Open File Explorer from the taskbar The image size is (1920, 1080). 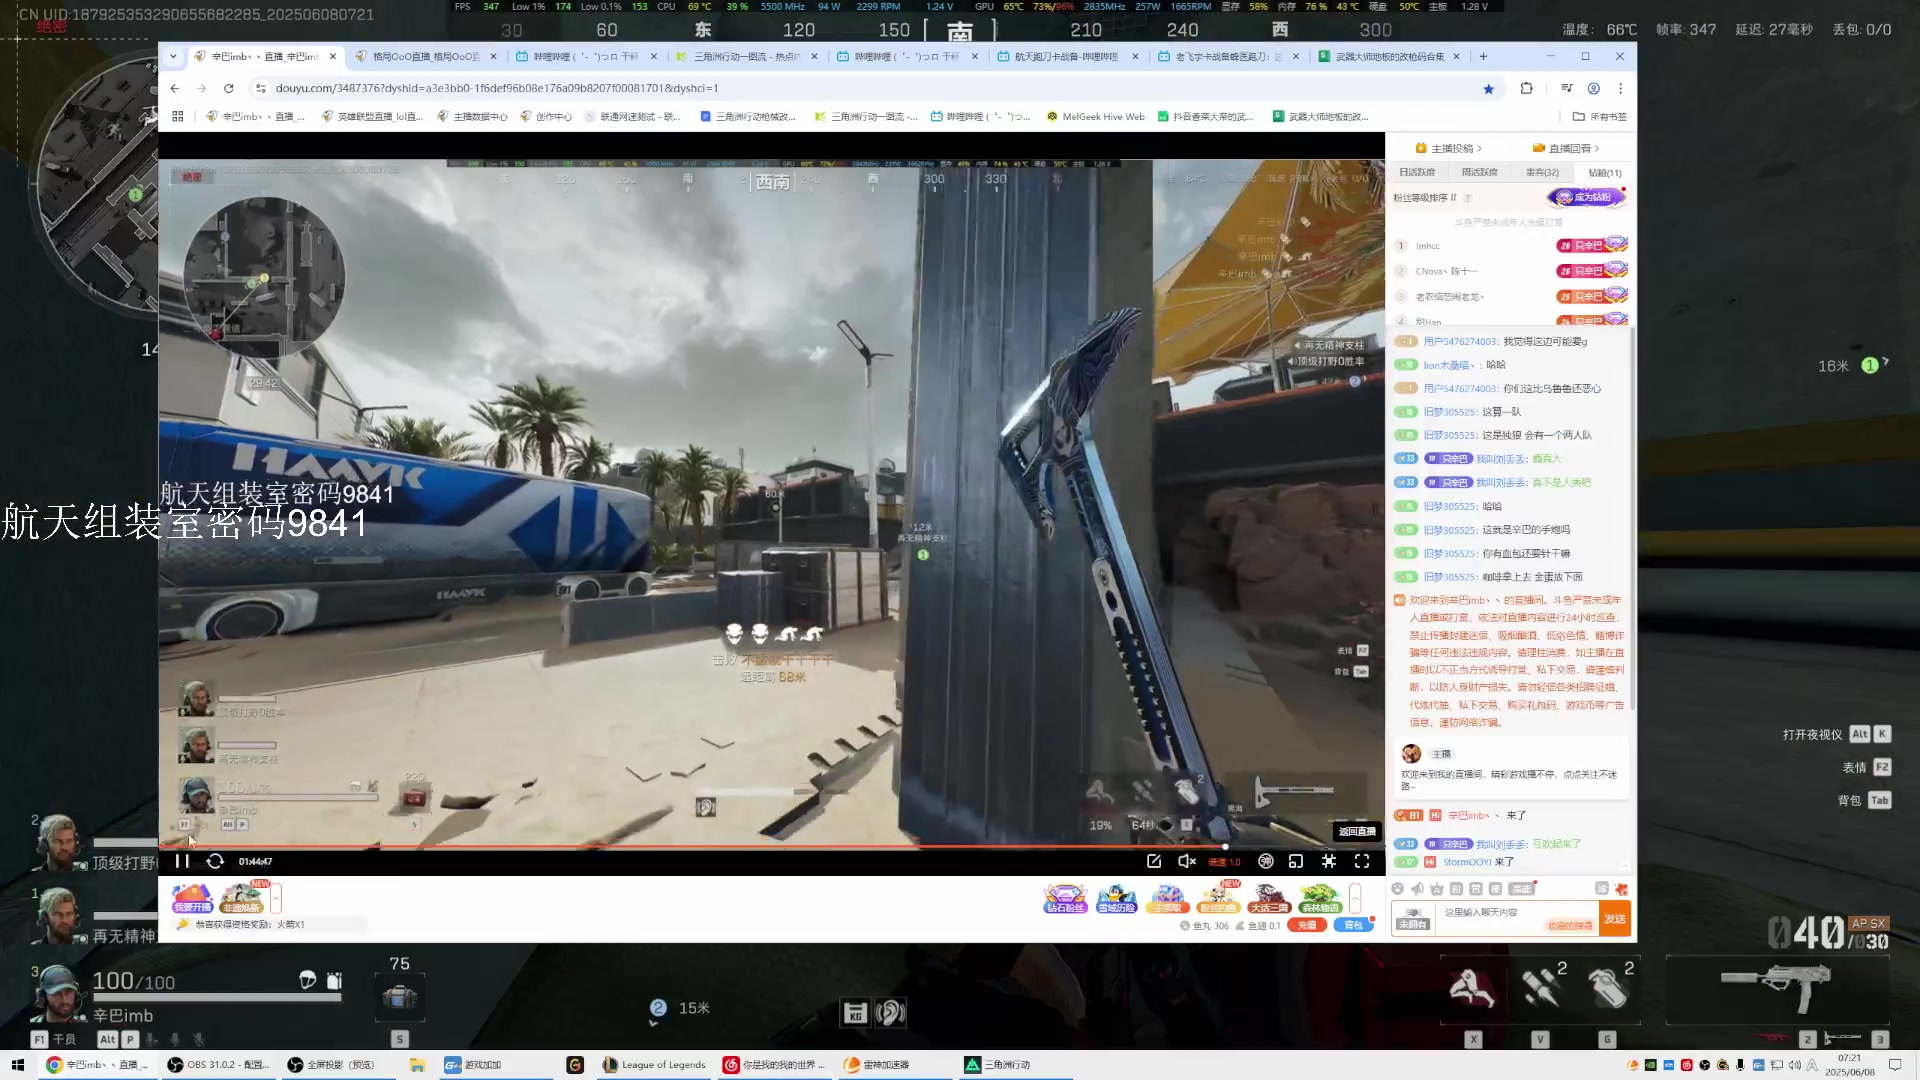417,1065
